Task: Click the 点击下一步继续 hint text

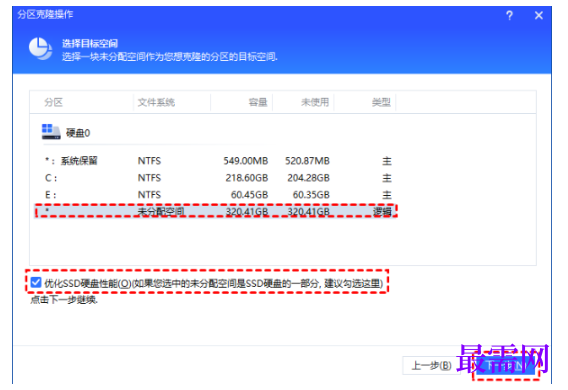Action: click(64, 300)
